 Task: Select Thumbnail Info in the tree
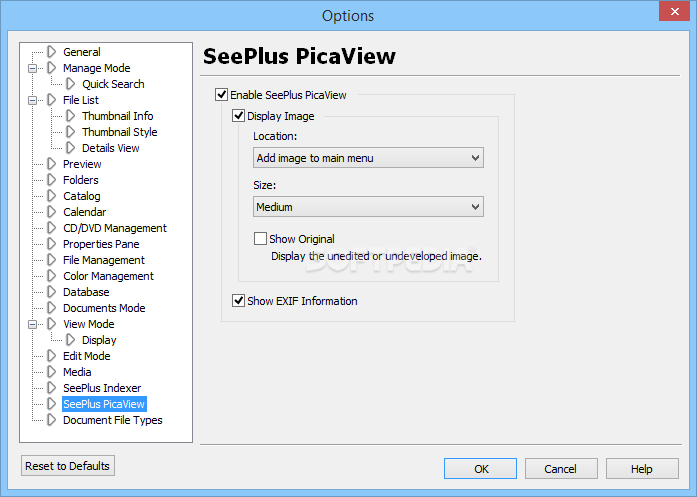(117, 116)
